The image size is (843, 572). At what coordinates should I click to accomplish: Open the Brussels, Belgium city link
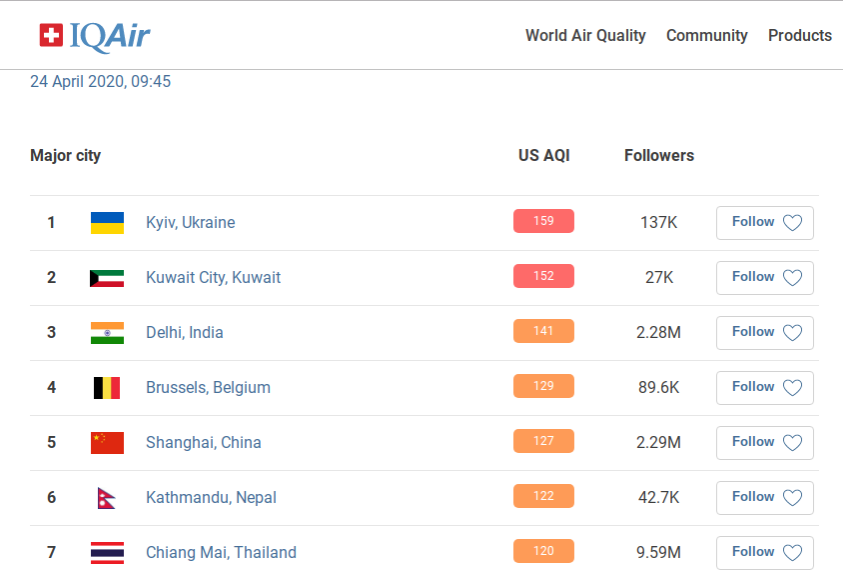point(208,387)
